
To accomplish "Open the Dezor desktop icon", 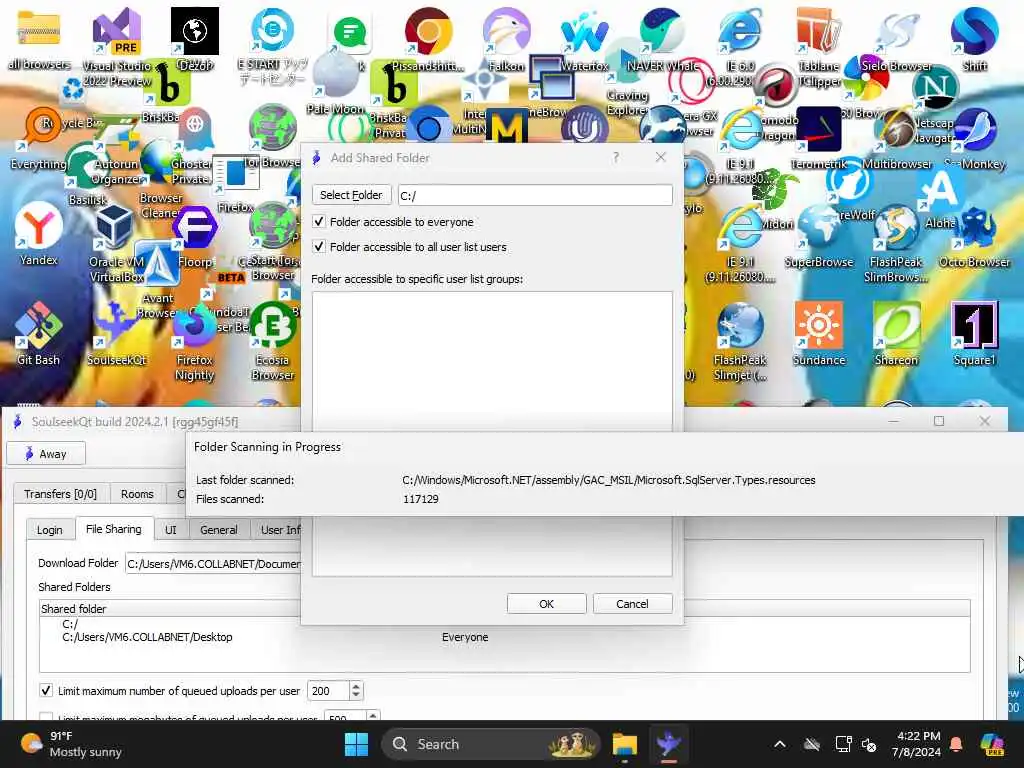I will (195, 38).
